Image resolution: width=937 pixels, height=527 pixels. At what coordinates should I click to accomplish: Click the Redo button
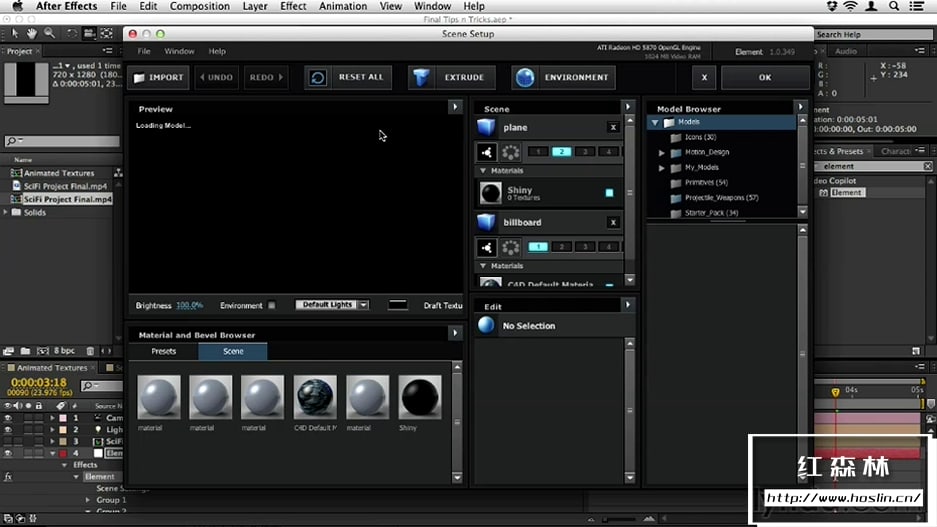[x=266, y=78]
